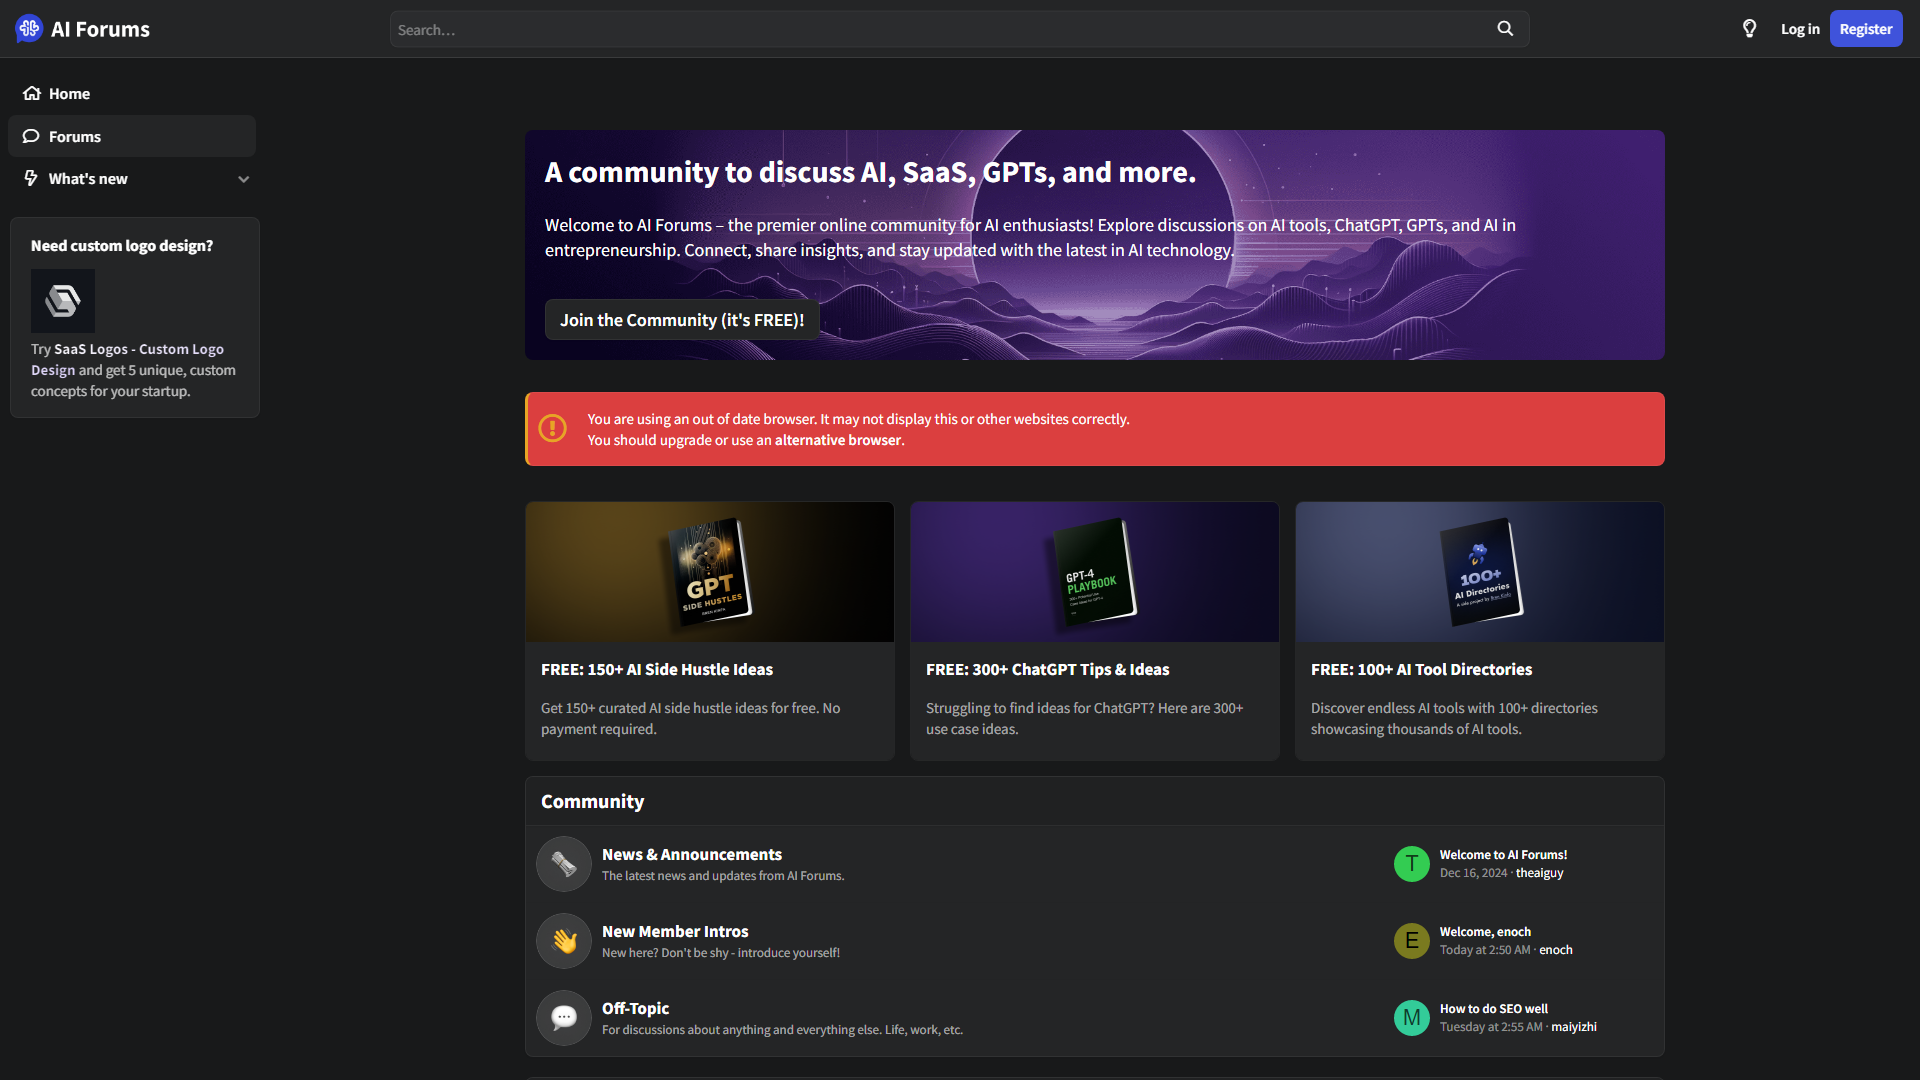Image resolution: width=1920 pixels, height=1080 pixels.
Task: Click Join the Community free button
Action: (x=680, y=319)
